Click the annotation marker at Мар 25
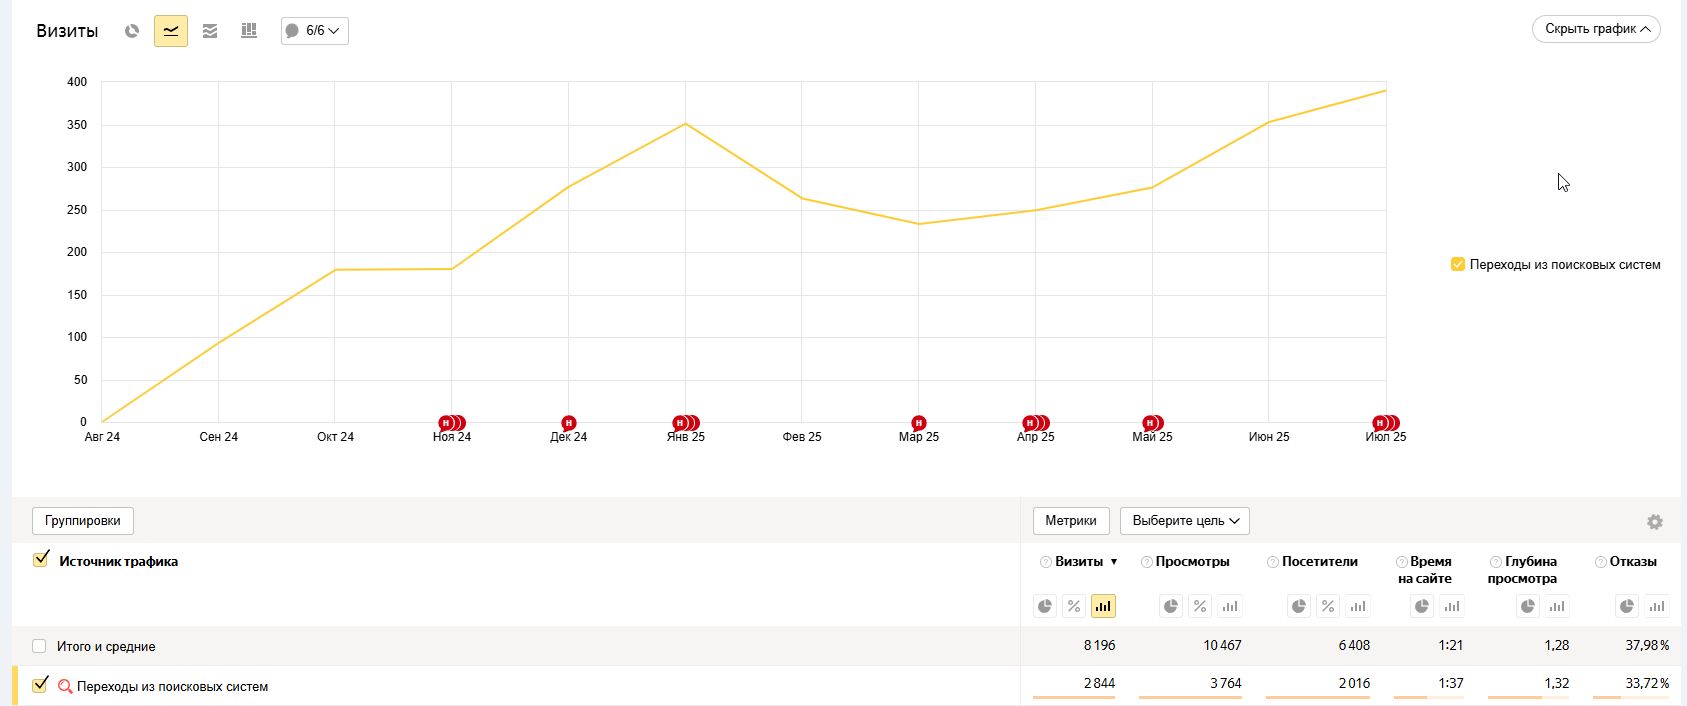The width and height of the screenshot is (1687, 706). pyautogui.click(x=918, y=423)
